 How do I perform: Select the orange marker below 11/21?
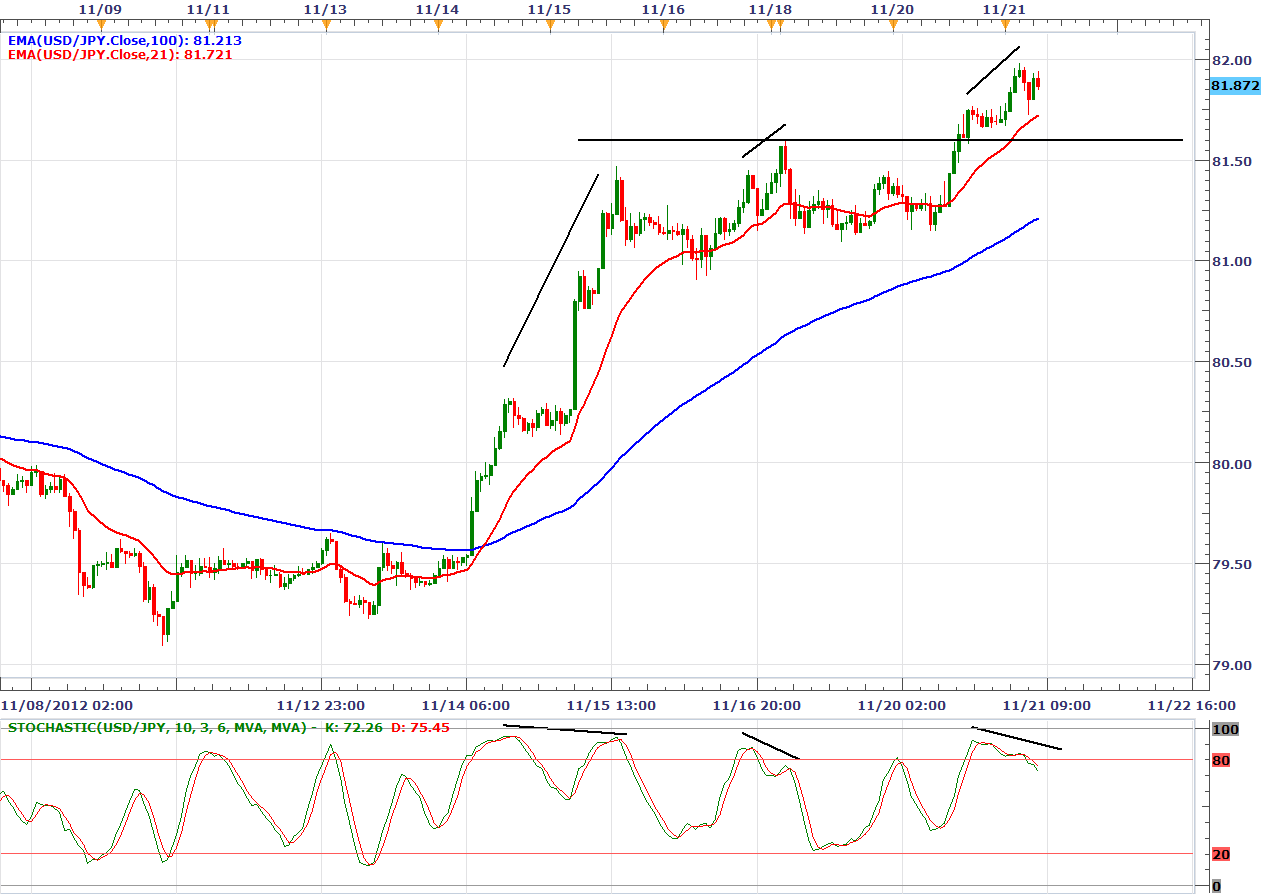coord(1006,25)
